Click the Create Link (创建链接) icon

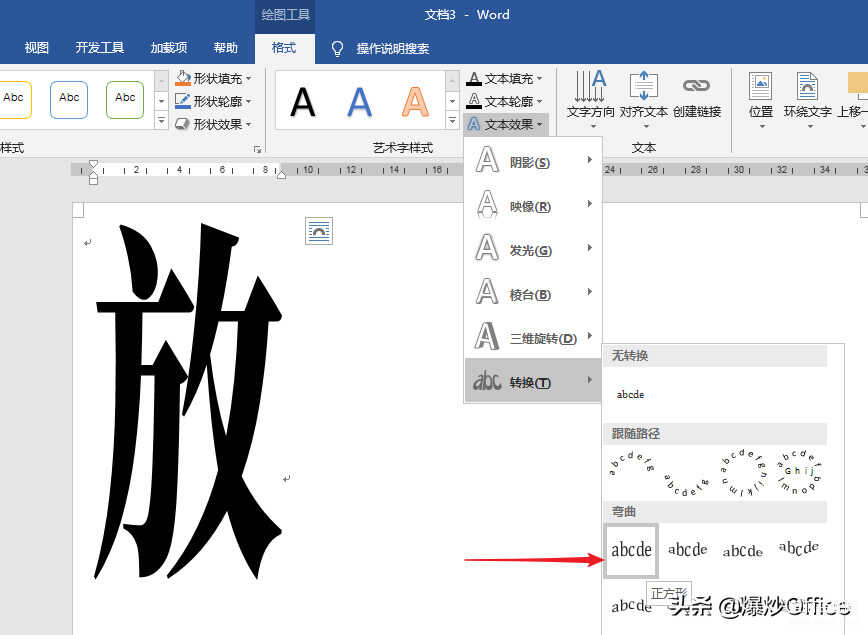(x=696, y=86)
